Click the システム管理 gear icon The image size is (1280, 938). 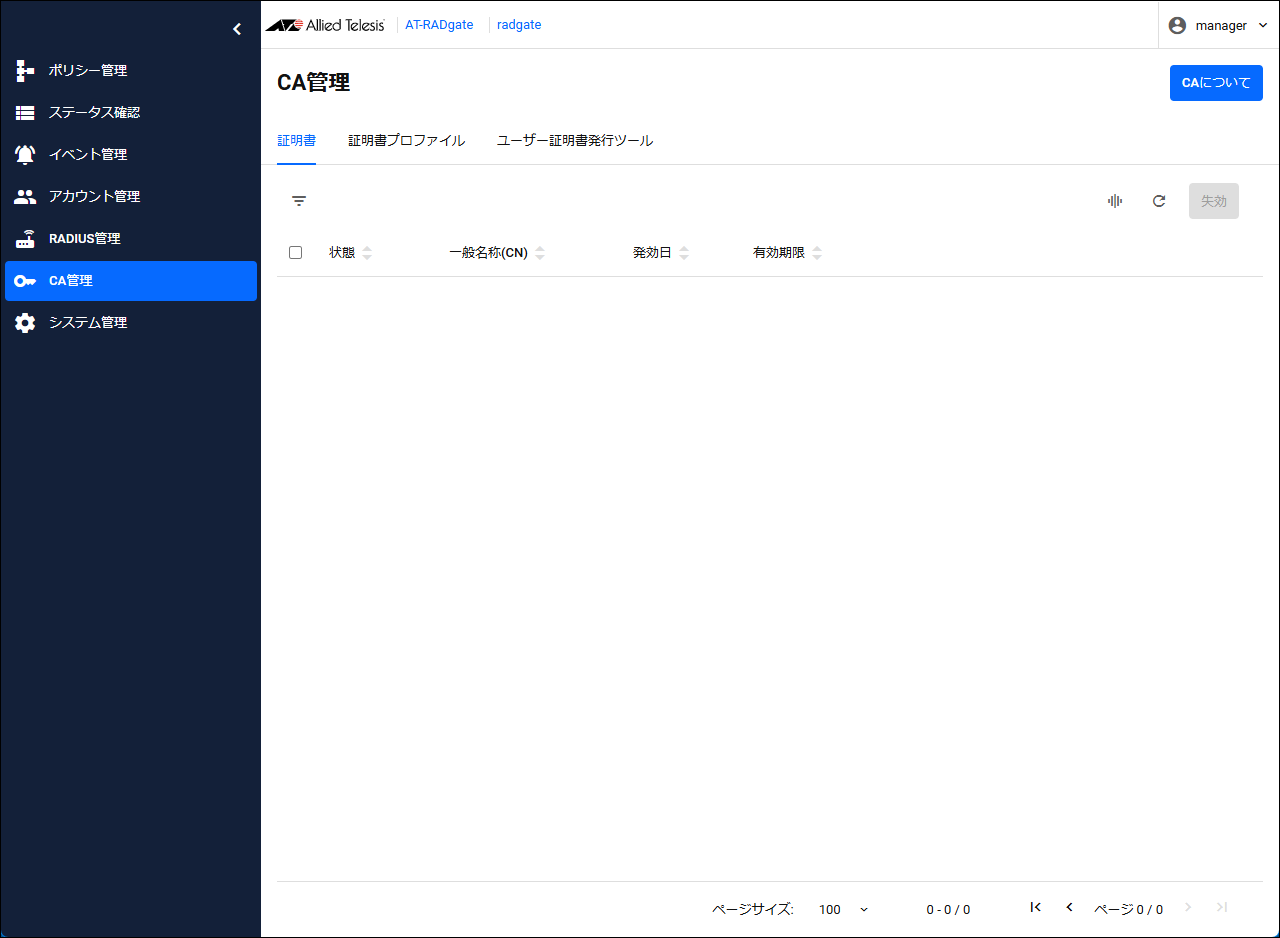click(25, 323)
